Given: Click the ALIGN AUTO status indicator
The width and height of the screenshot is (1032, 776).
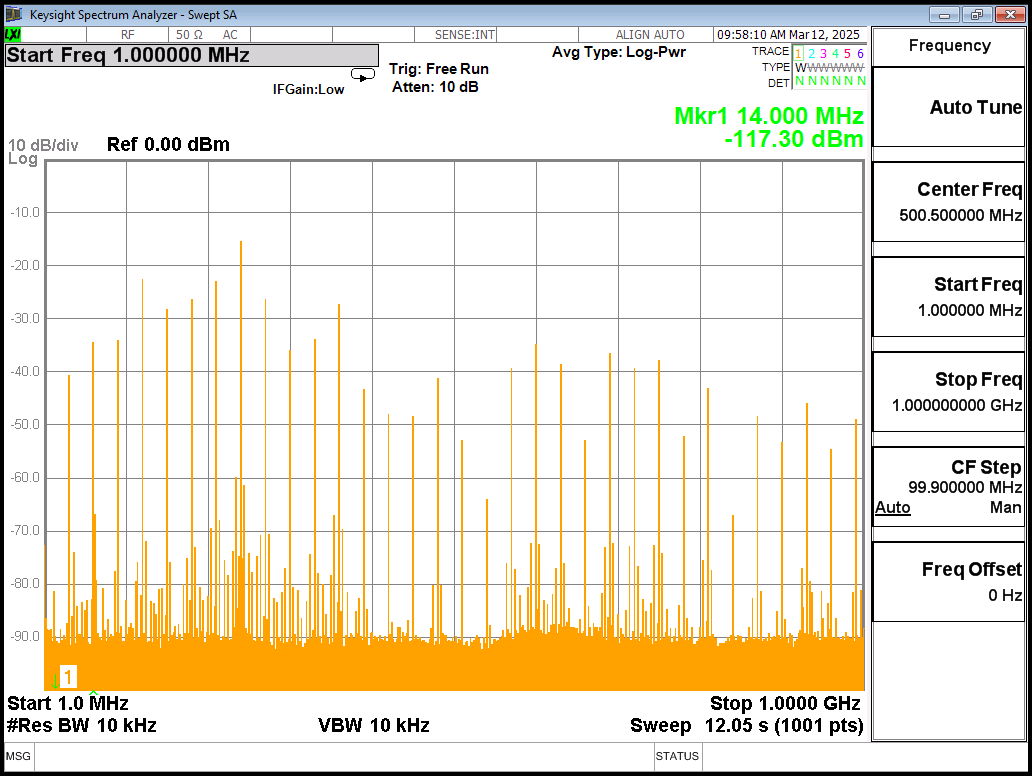Looking at the screenshot, I should (650, 35).
